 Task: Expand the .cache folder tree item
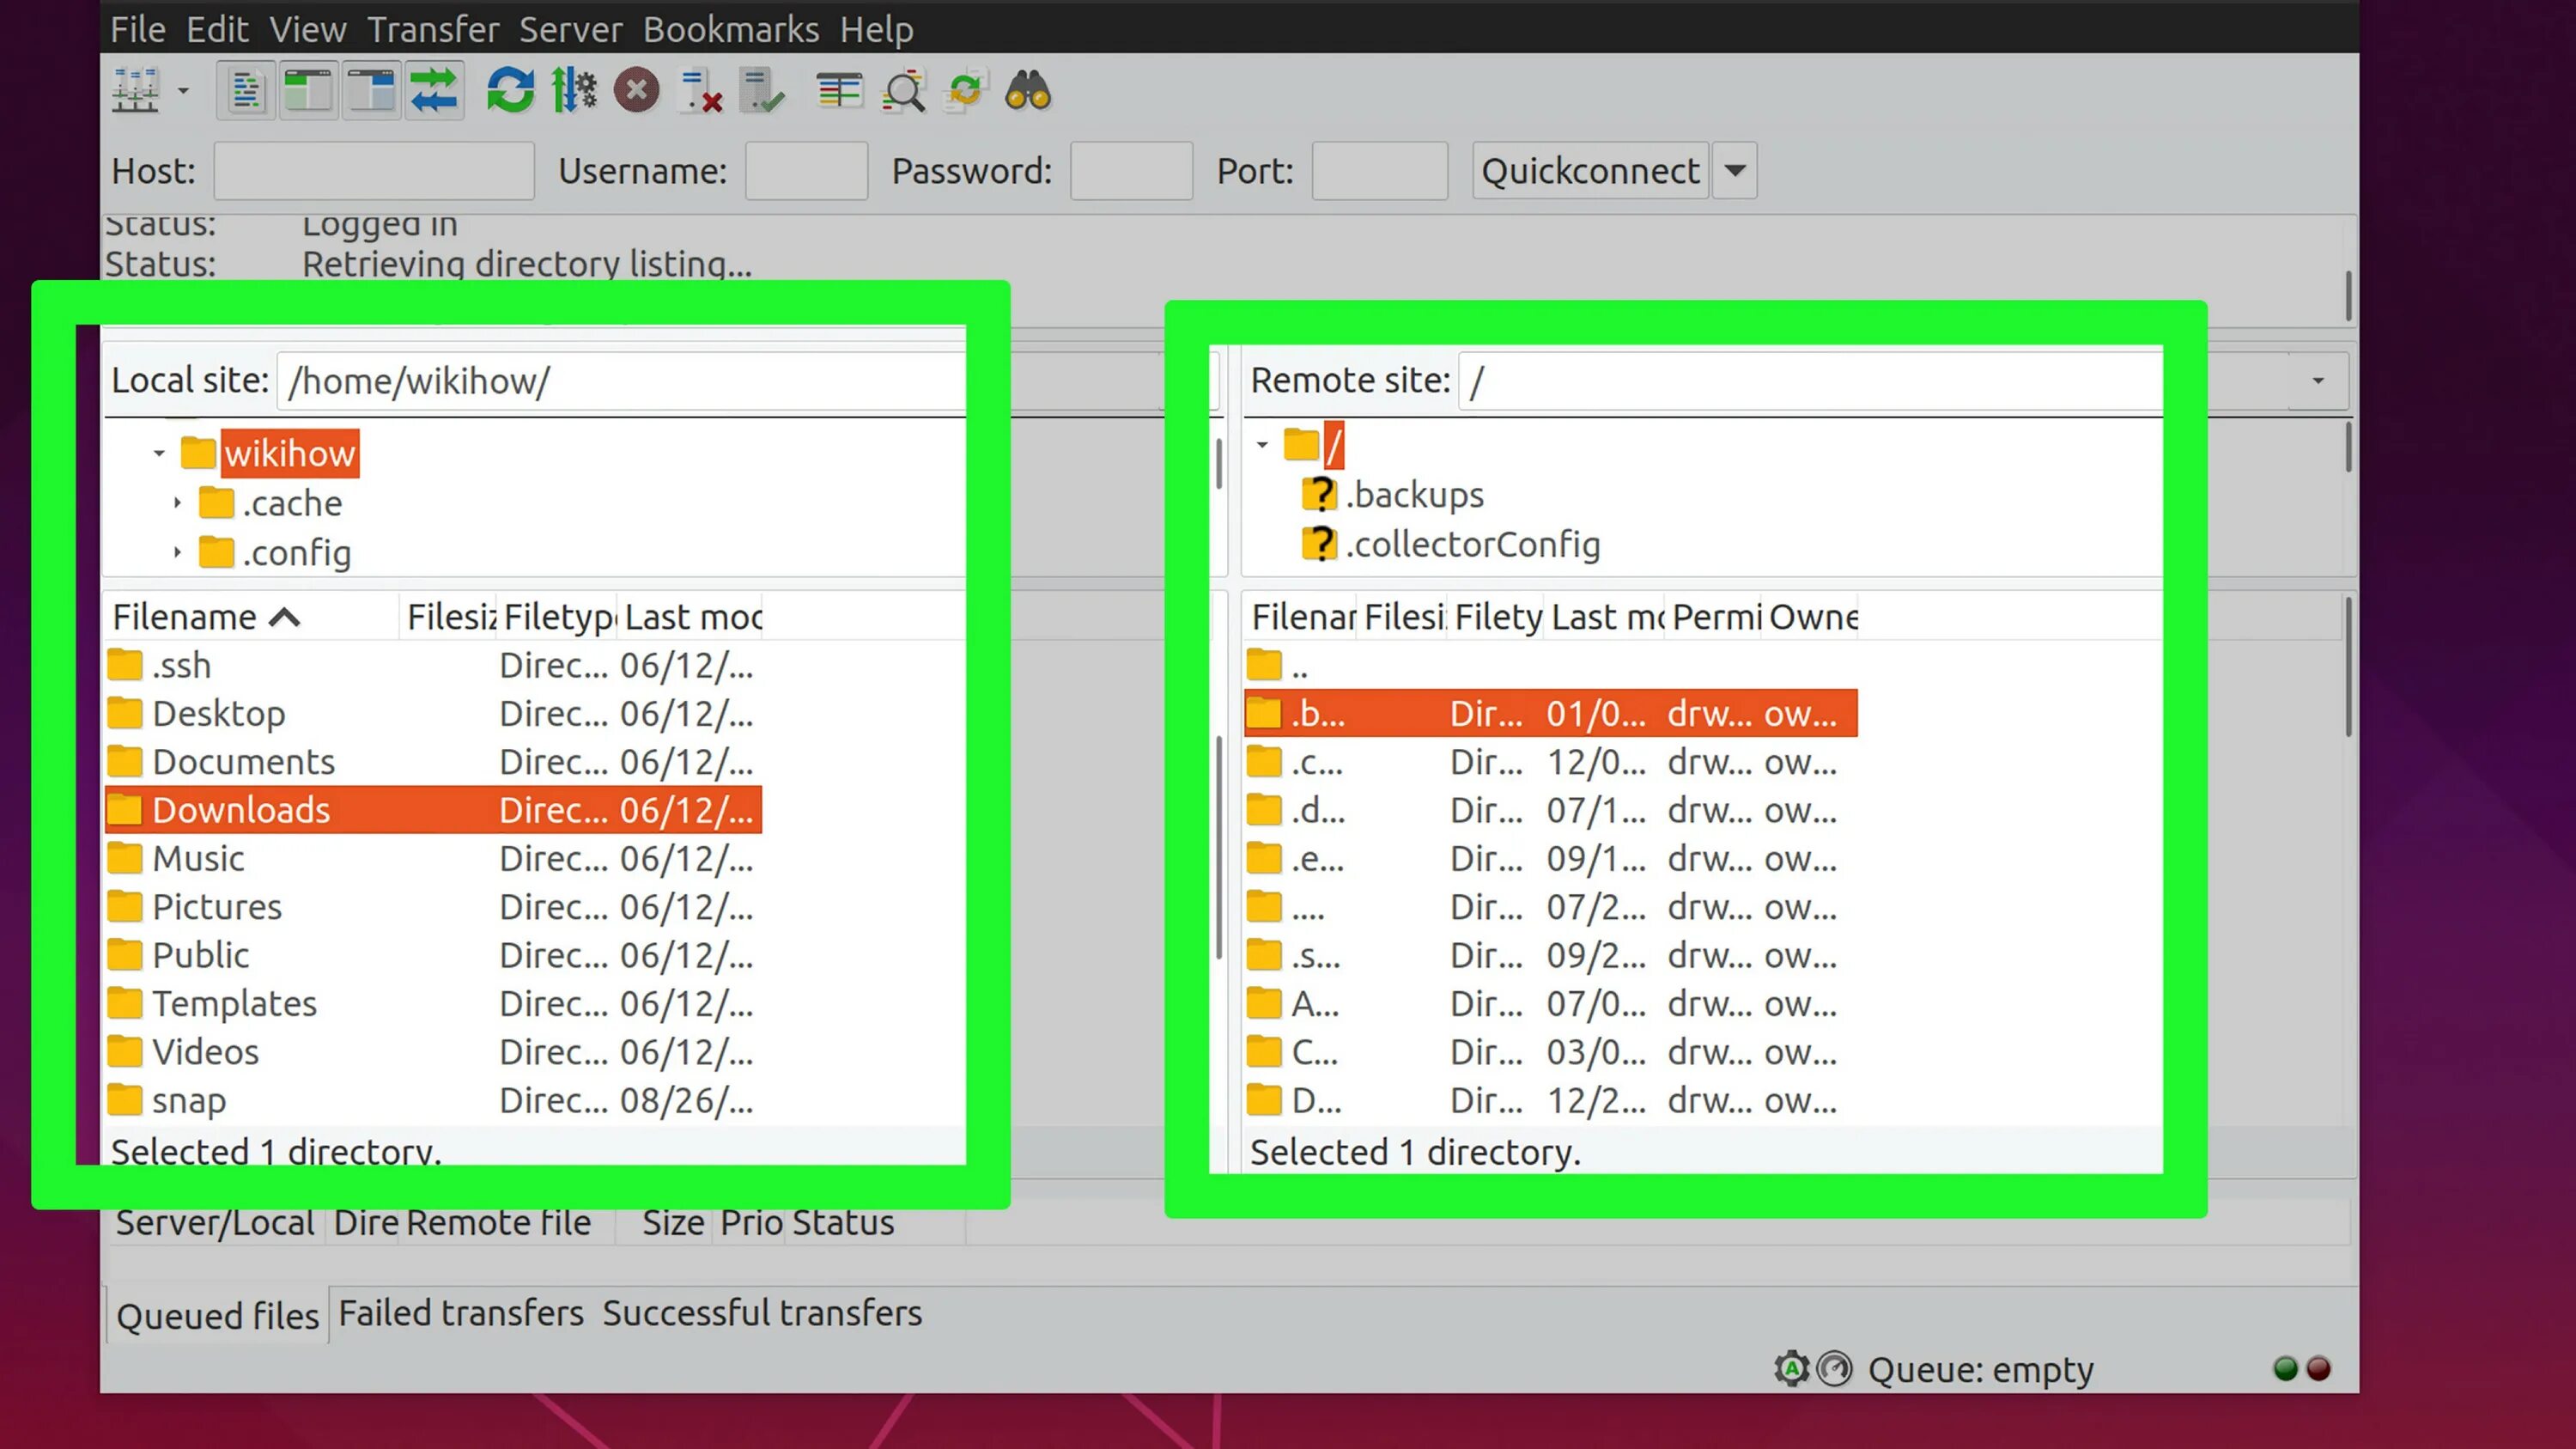pos(180,504)
